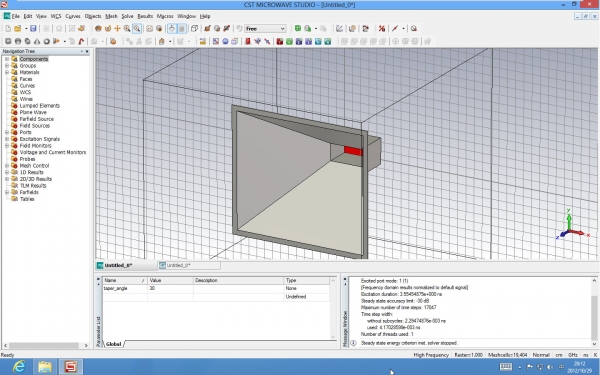
Task: Click the Type column header
Action: click(x=306, y=280)
